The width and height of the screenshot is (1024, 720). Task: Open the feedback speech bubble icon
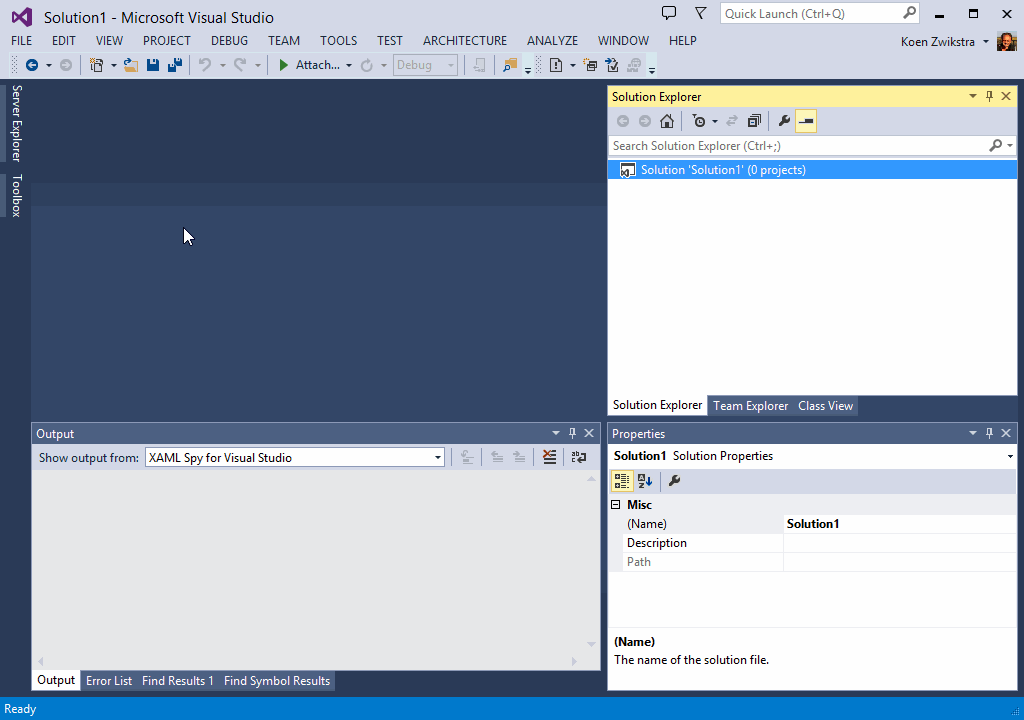669,13
